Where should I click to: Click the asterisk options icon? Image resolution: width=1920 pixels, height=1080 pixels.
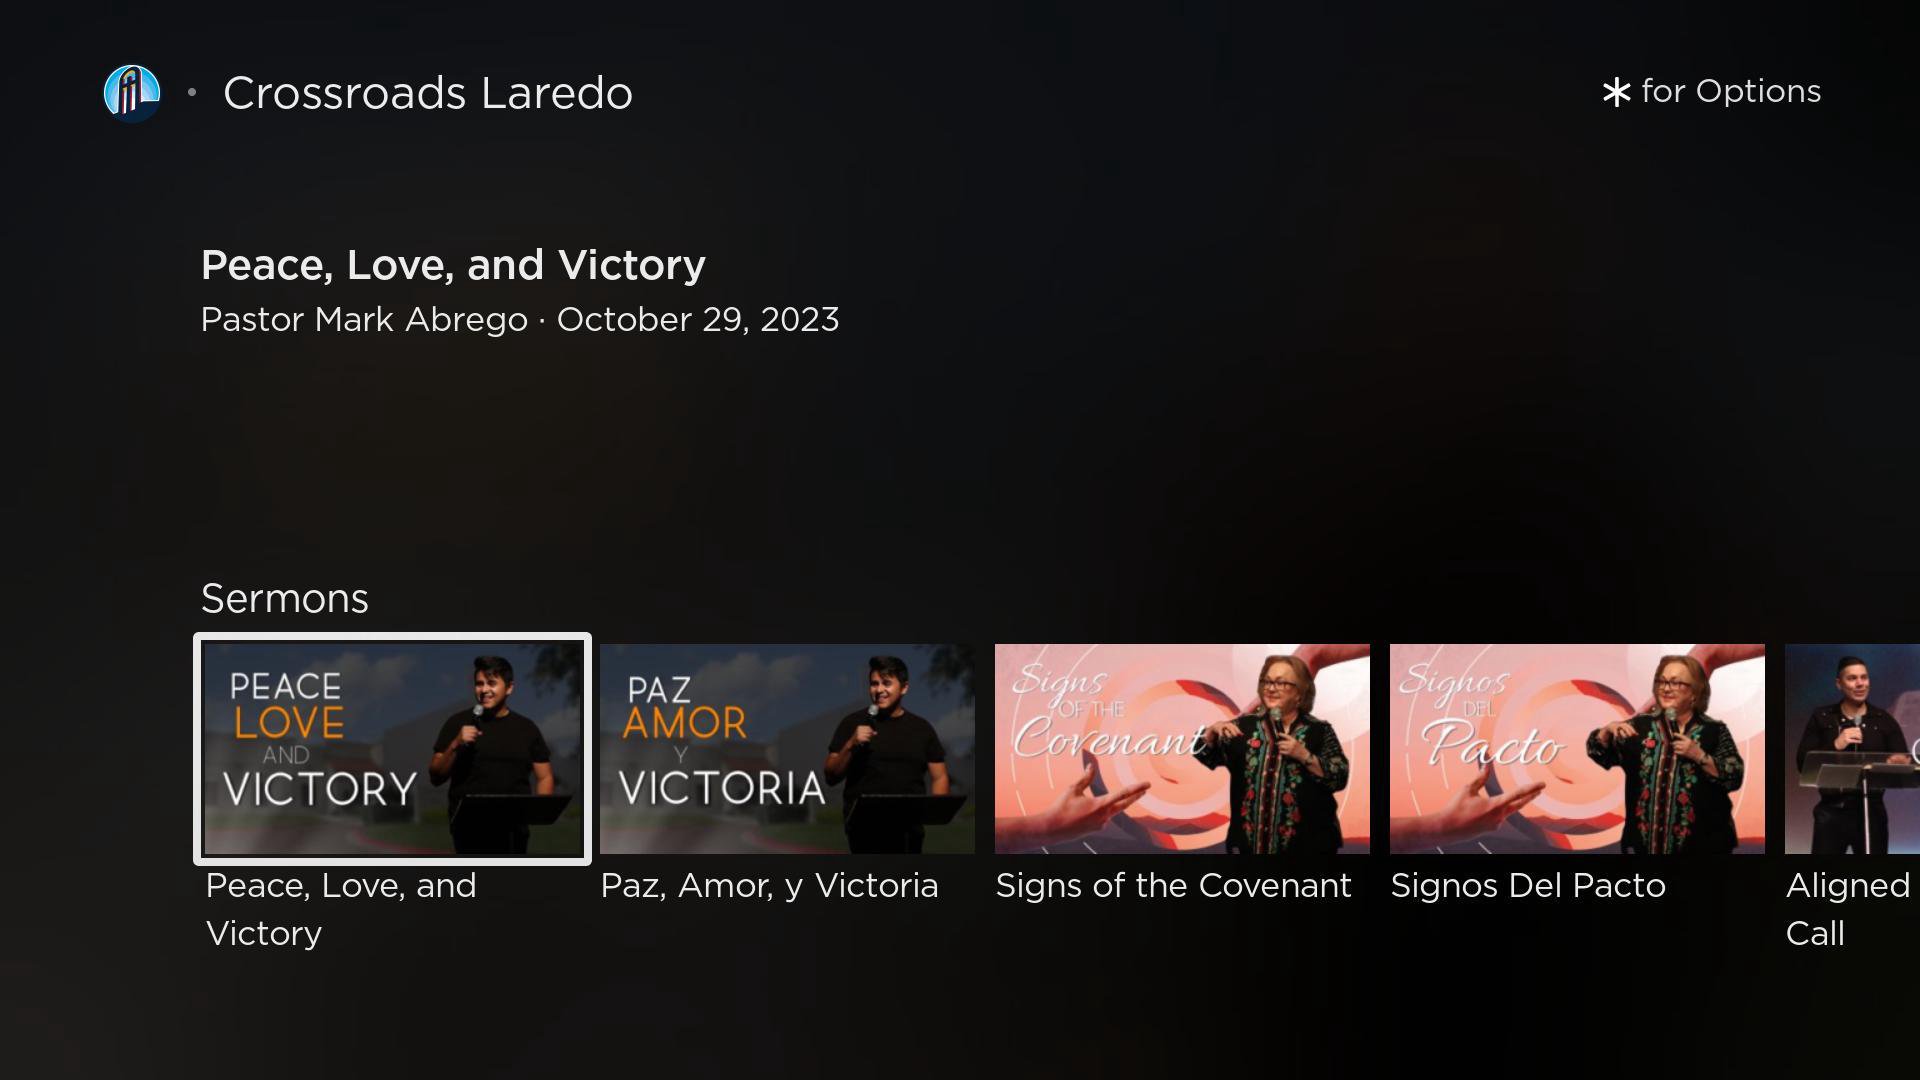coord(1616,93)
